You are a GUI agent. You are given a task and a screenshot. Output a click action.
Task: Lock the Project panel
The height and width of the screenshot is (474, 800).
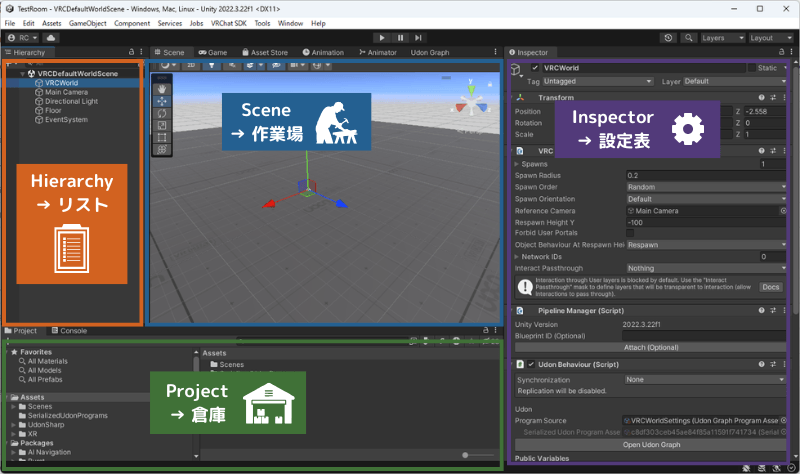(485, 330)
